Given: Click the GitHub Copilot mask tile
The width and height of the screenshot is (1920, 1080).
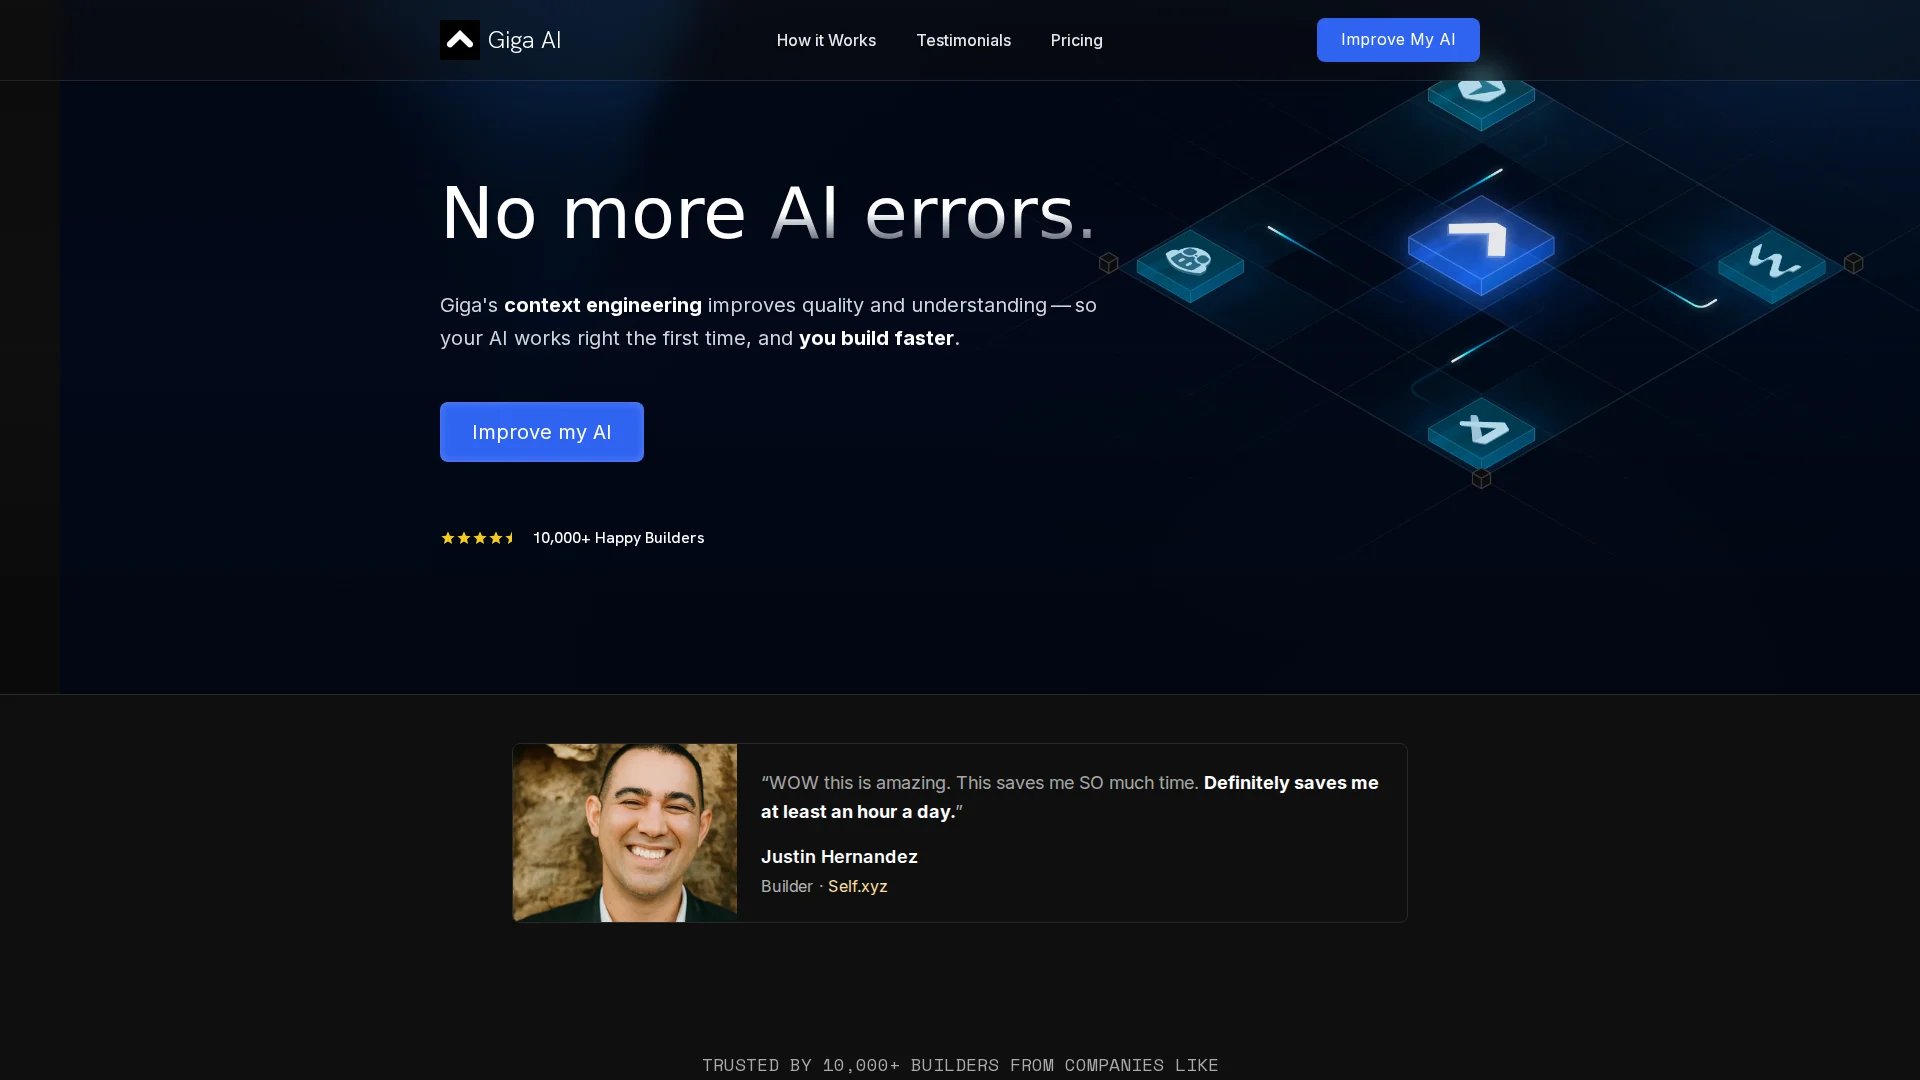Looking at the screenshot, I should (1190, 265).
